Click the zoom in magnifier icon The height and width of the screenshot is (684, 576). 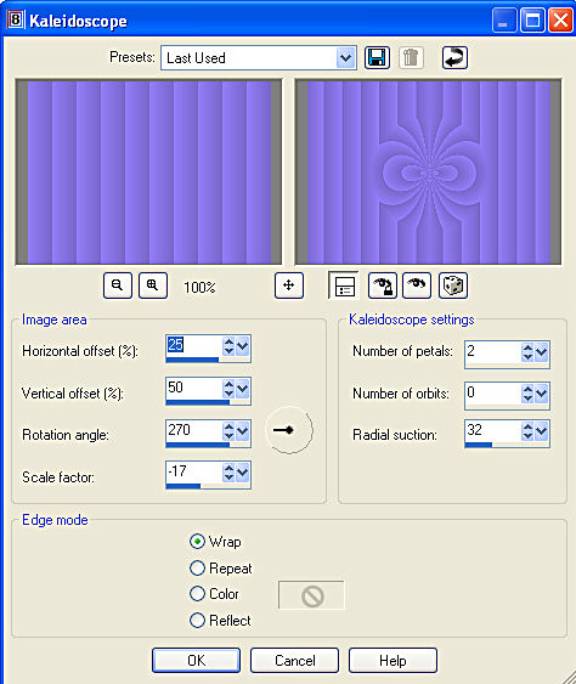click(x=153, y=286)
